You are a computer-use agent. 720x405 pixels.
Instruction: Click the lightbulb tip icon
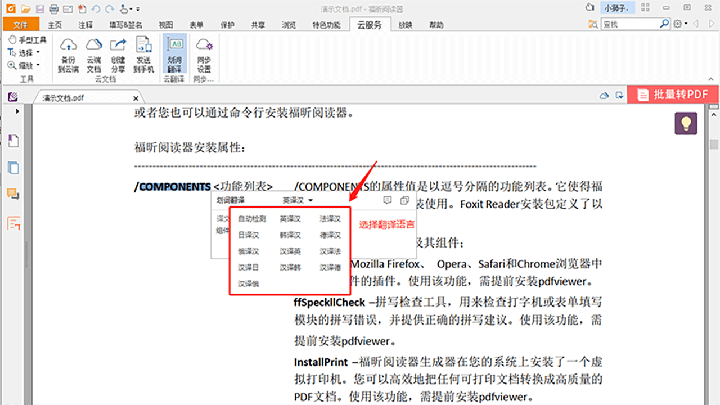(686, 123)
